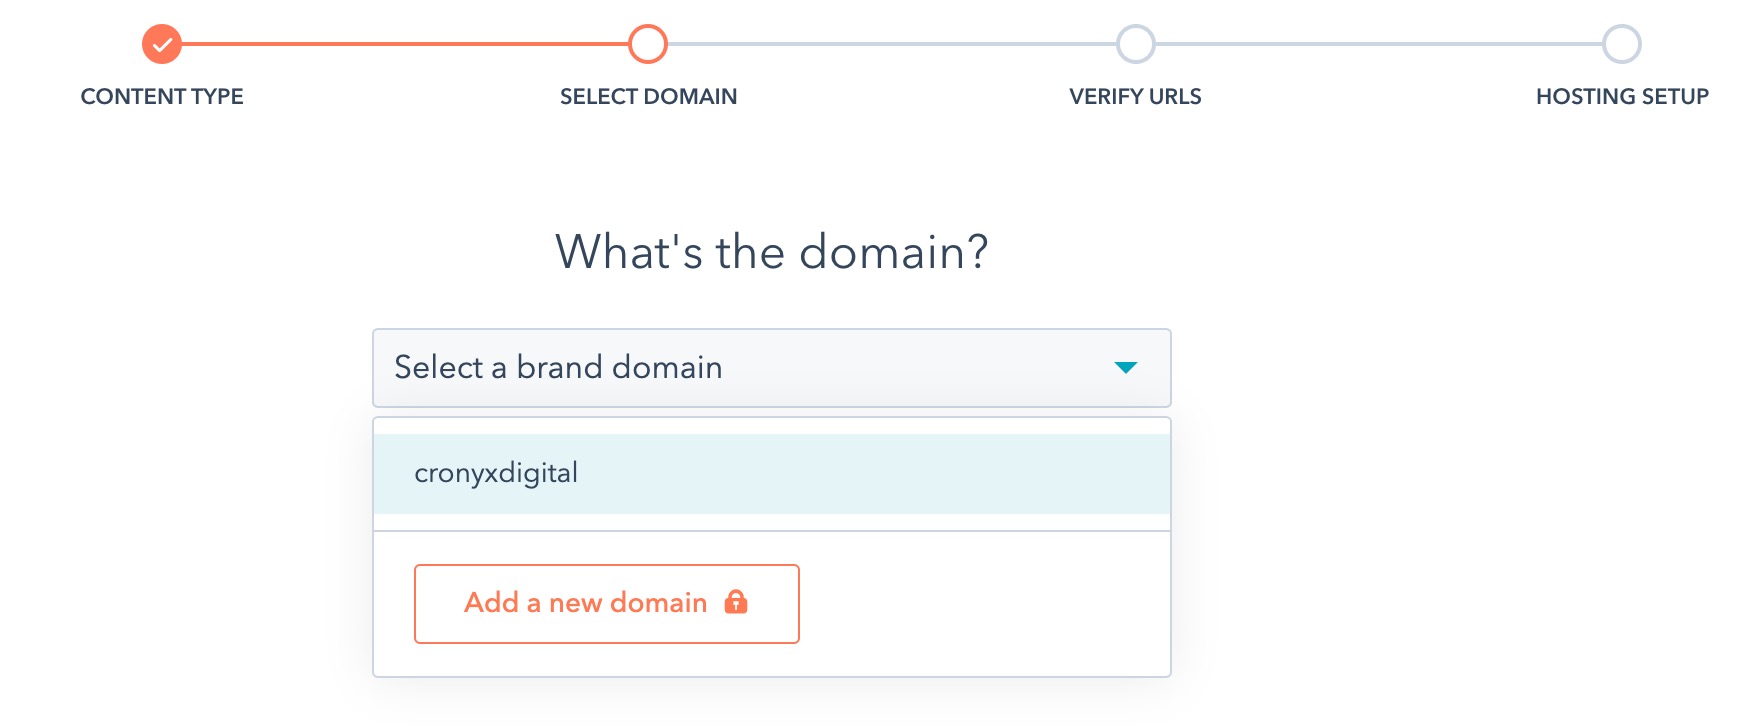Screen dimensions: 1762x726
Task: Click progress line between Verify URLs and Hosting Setup
Action: point(1378,44)
